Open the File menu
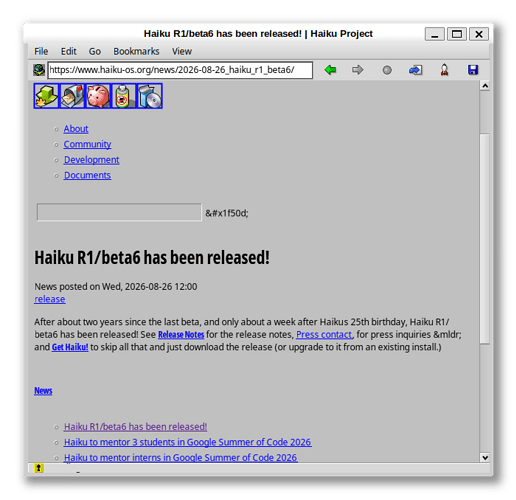Image resolution: width=516 pixels, height=500 pixels. pos(41,51)
